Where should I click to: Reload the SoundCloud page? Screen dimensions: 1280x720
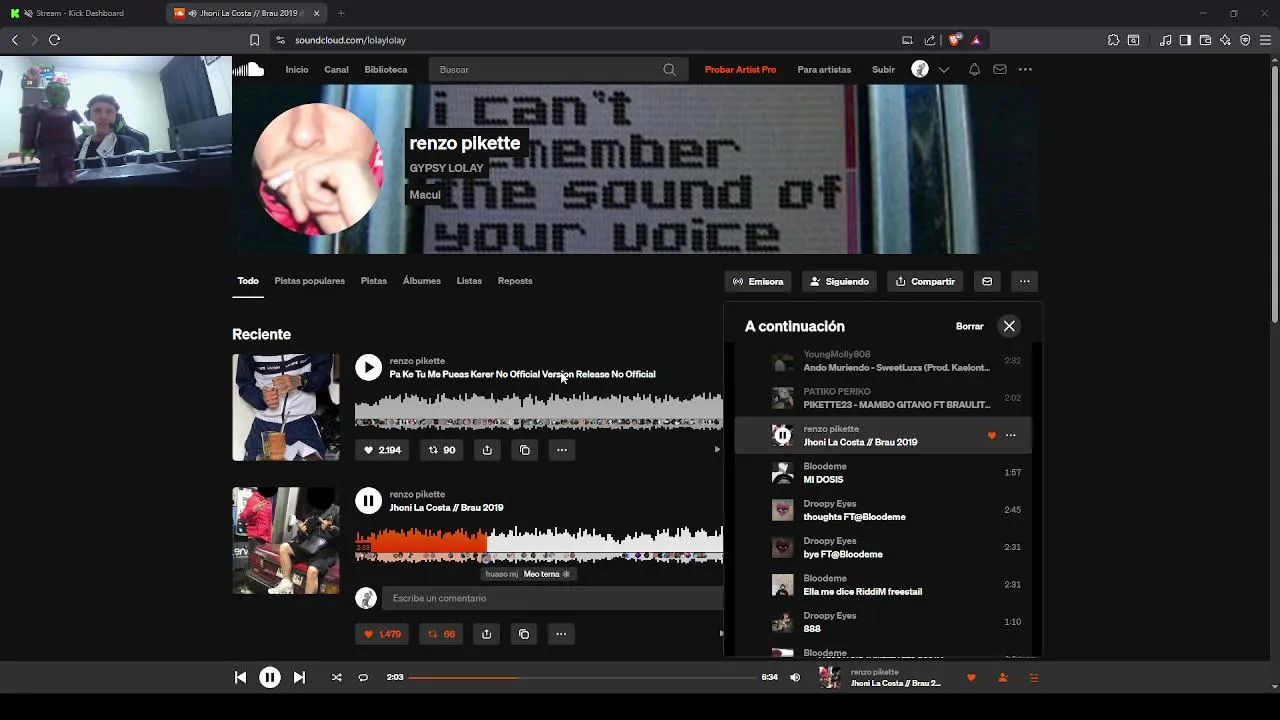(54, 40)
